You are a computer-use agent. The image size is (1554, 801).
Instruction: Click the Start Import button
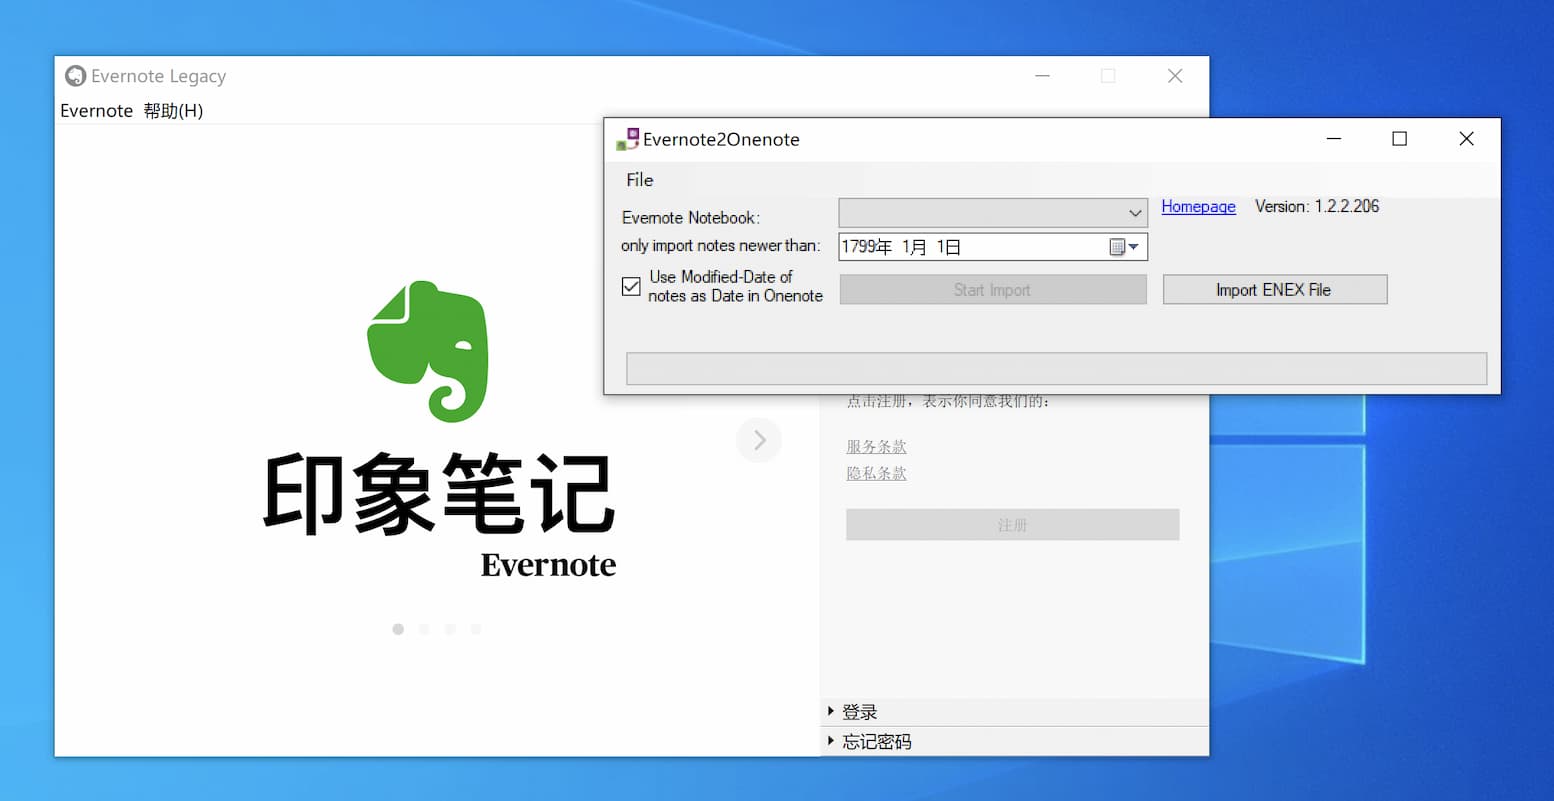point(992,290)
